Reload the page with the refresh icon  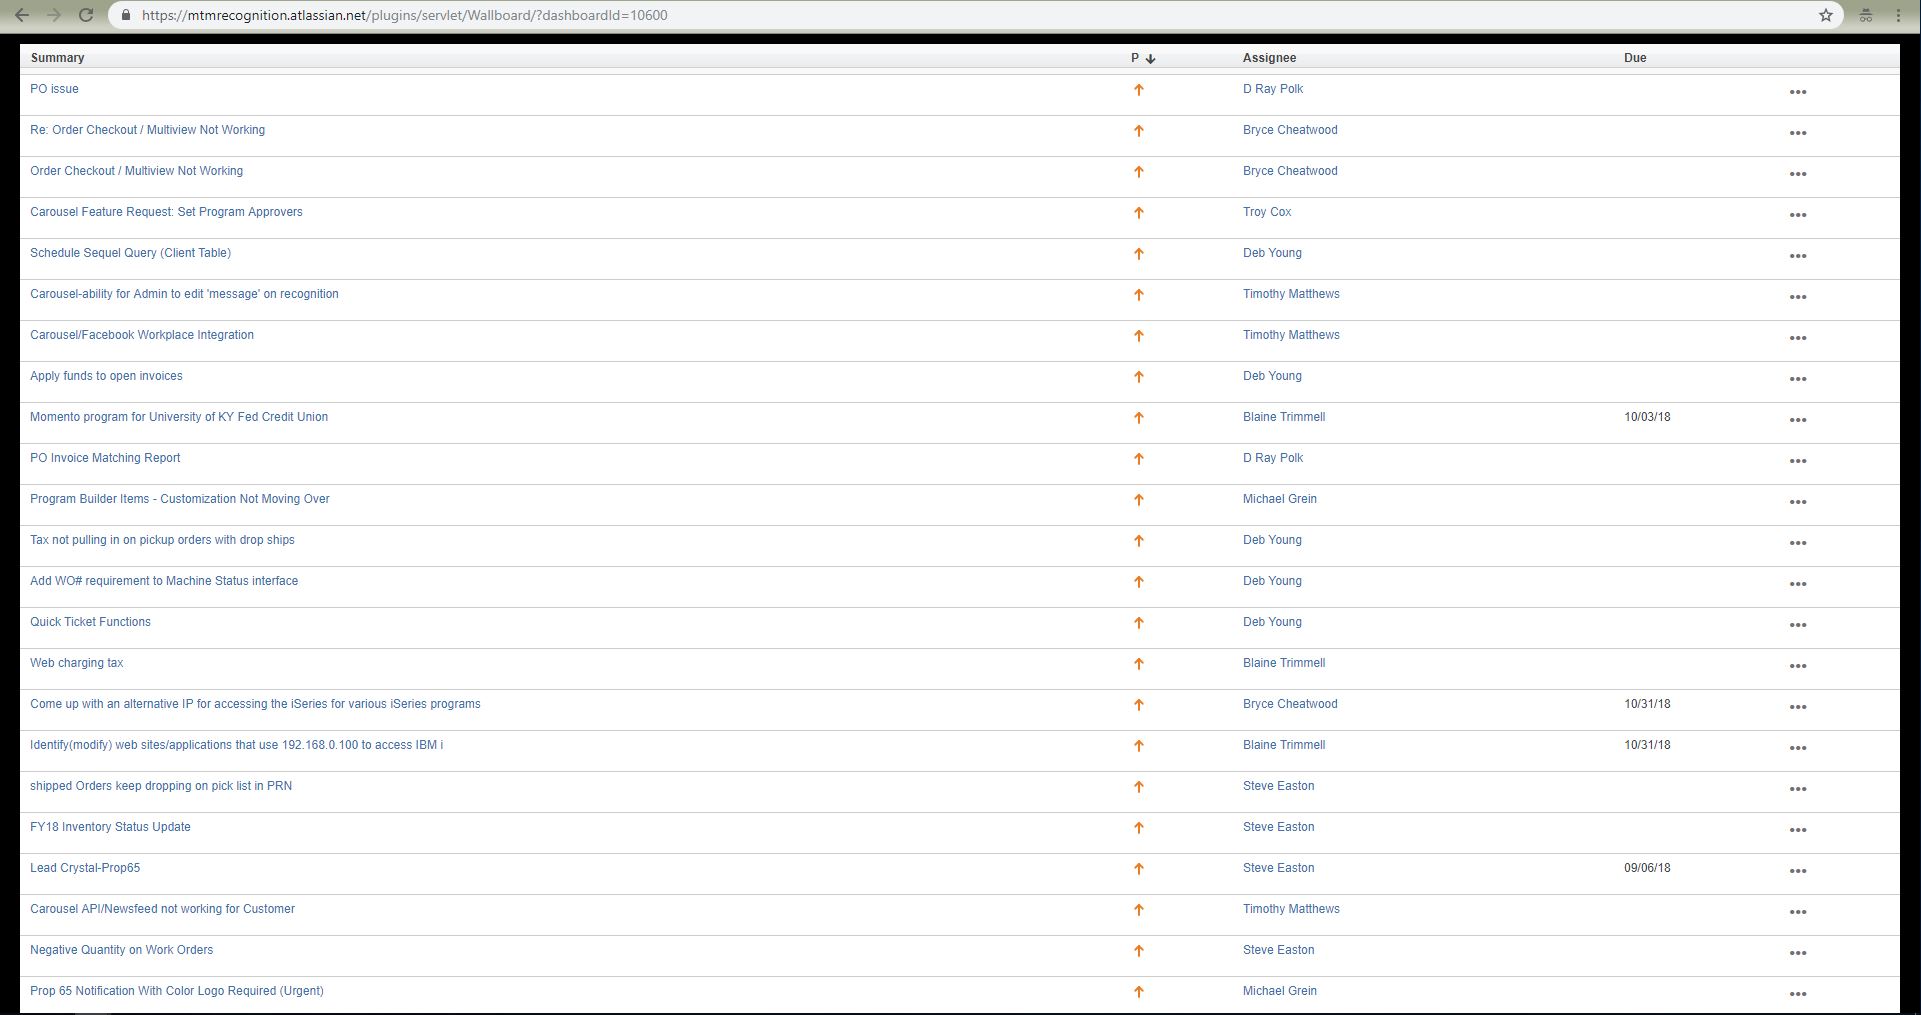84,15
